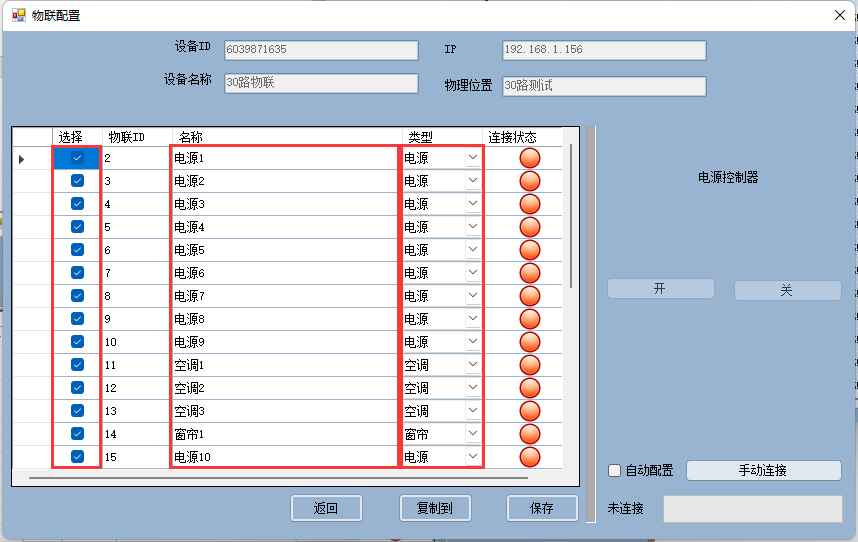Click the red status indicator for 电源10

point(530,457)
